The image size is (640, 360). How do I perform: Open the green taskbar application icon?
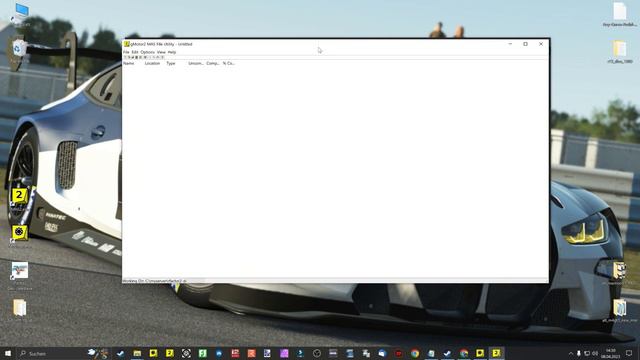pos(202,353)
